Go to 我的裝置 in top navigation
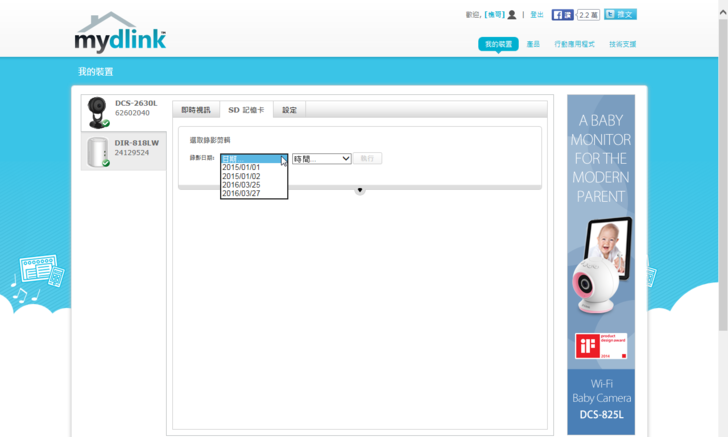 (x=498, y=44)
